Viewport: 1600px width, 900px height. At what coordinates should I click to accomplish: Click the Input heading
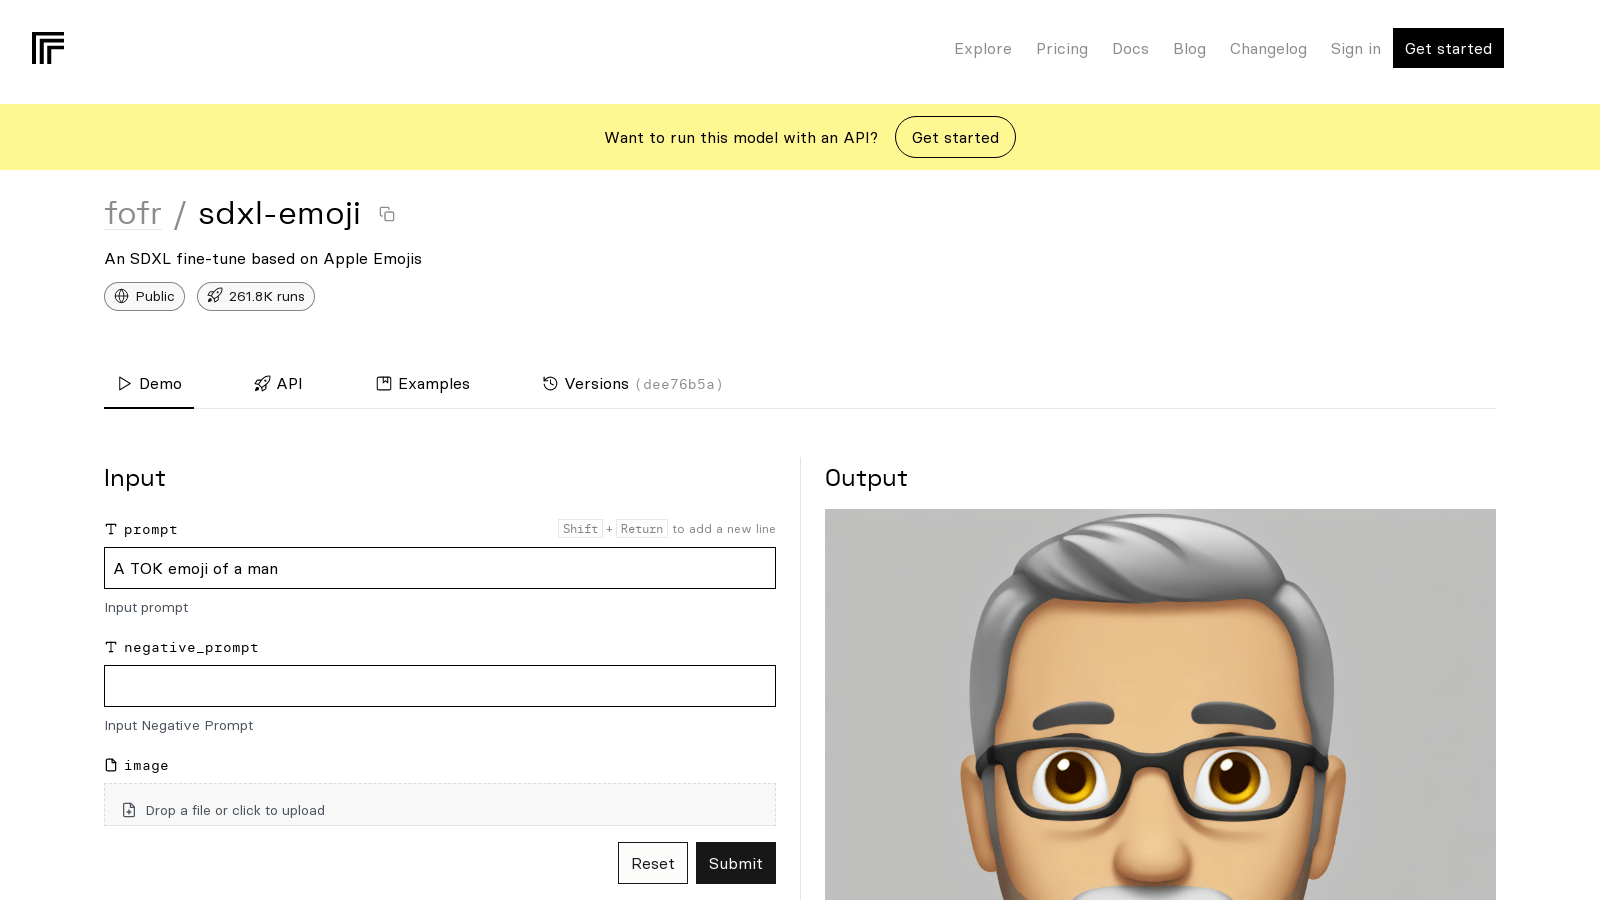[x=135, y=478]
